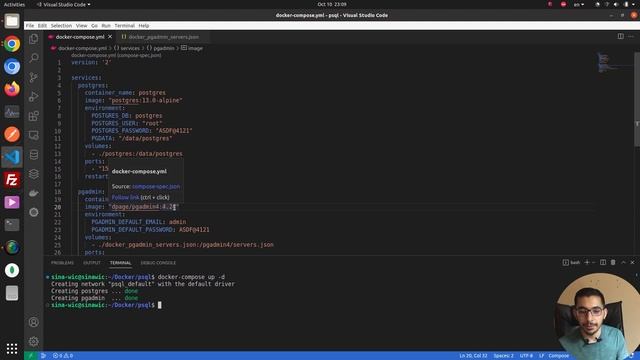
Task: Open the database view in activity bar
Action: point(34,155)
